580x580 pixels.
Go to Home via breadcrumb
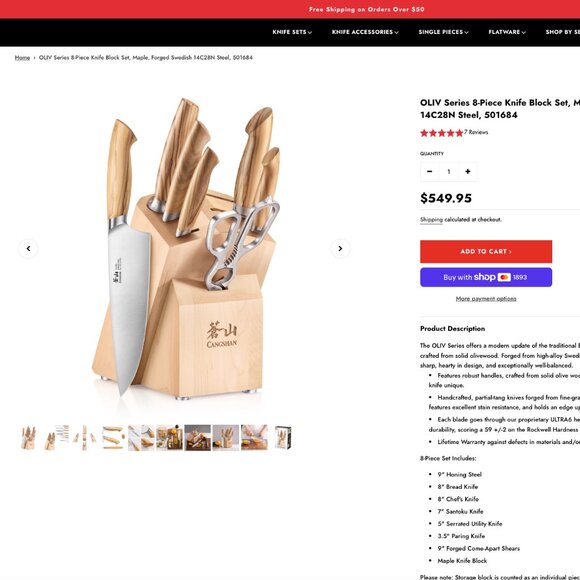[22, 58]
